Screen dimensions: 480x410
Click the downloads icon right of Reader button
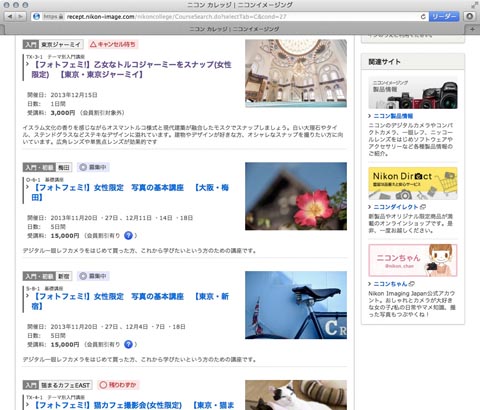coord(469,16)
